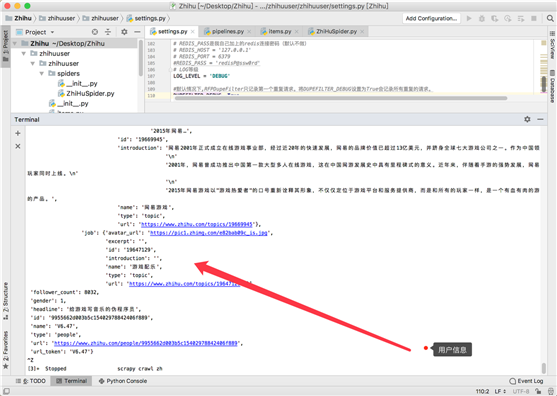Open the UTF-8 encoding dropdown
The width and height of the screenshot is (557, 396).
tap(521, 391)
